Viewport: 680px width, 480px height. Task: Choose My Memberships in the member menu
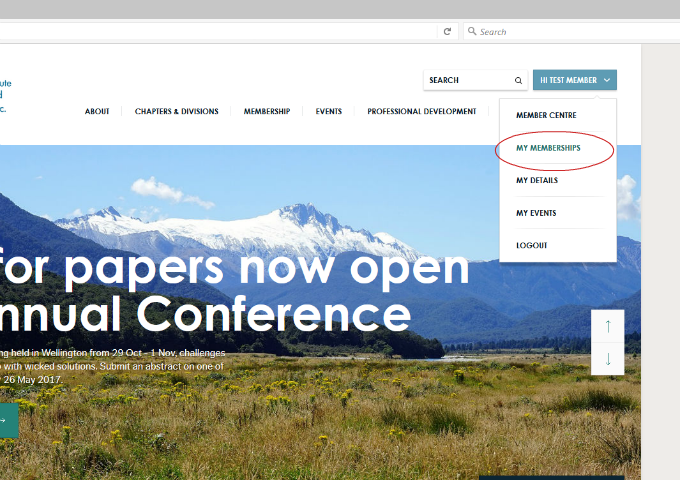pyautogui.click(x=548, y=148)
